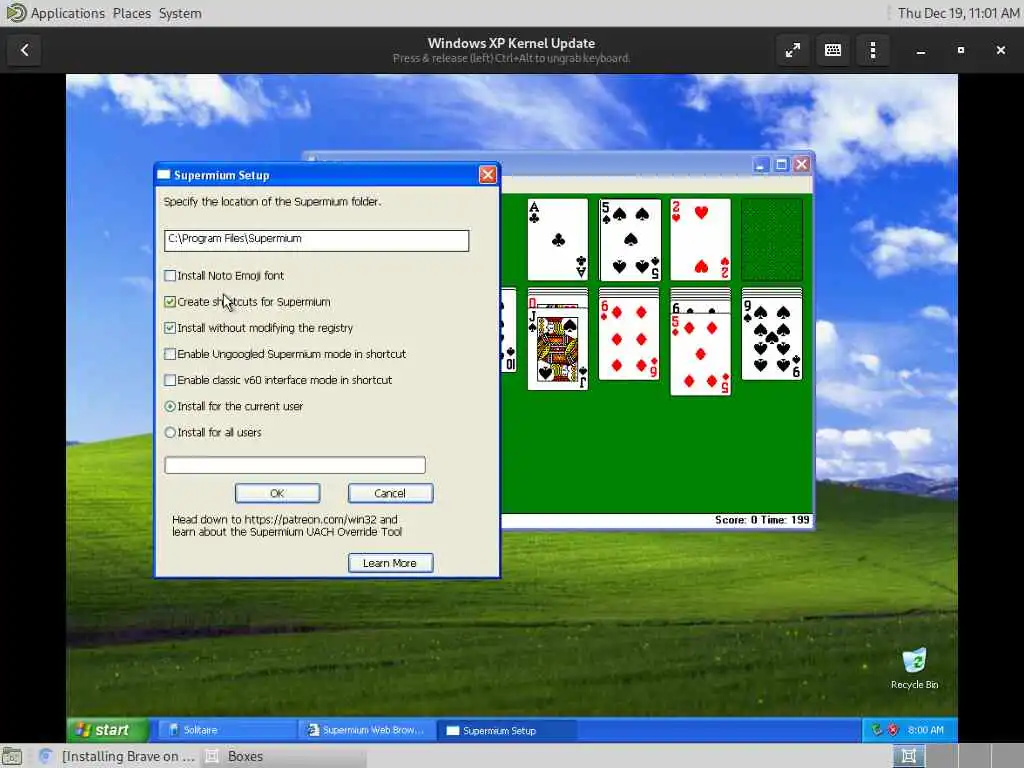The width and height of the screenshot is (1024, 768).
Task: Close the Boxes window
Action: pos(1000,50)
